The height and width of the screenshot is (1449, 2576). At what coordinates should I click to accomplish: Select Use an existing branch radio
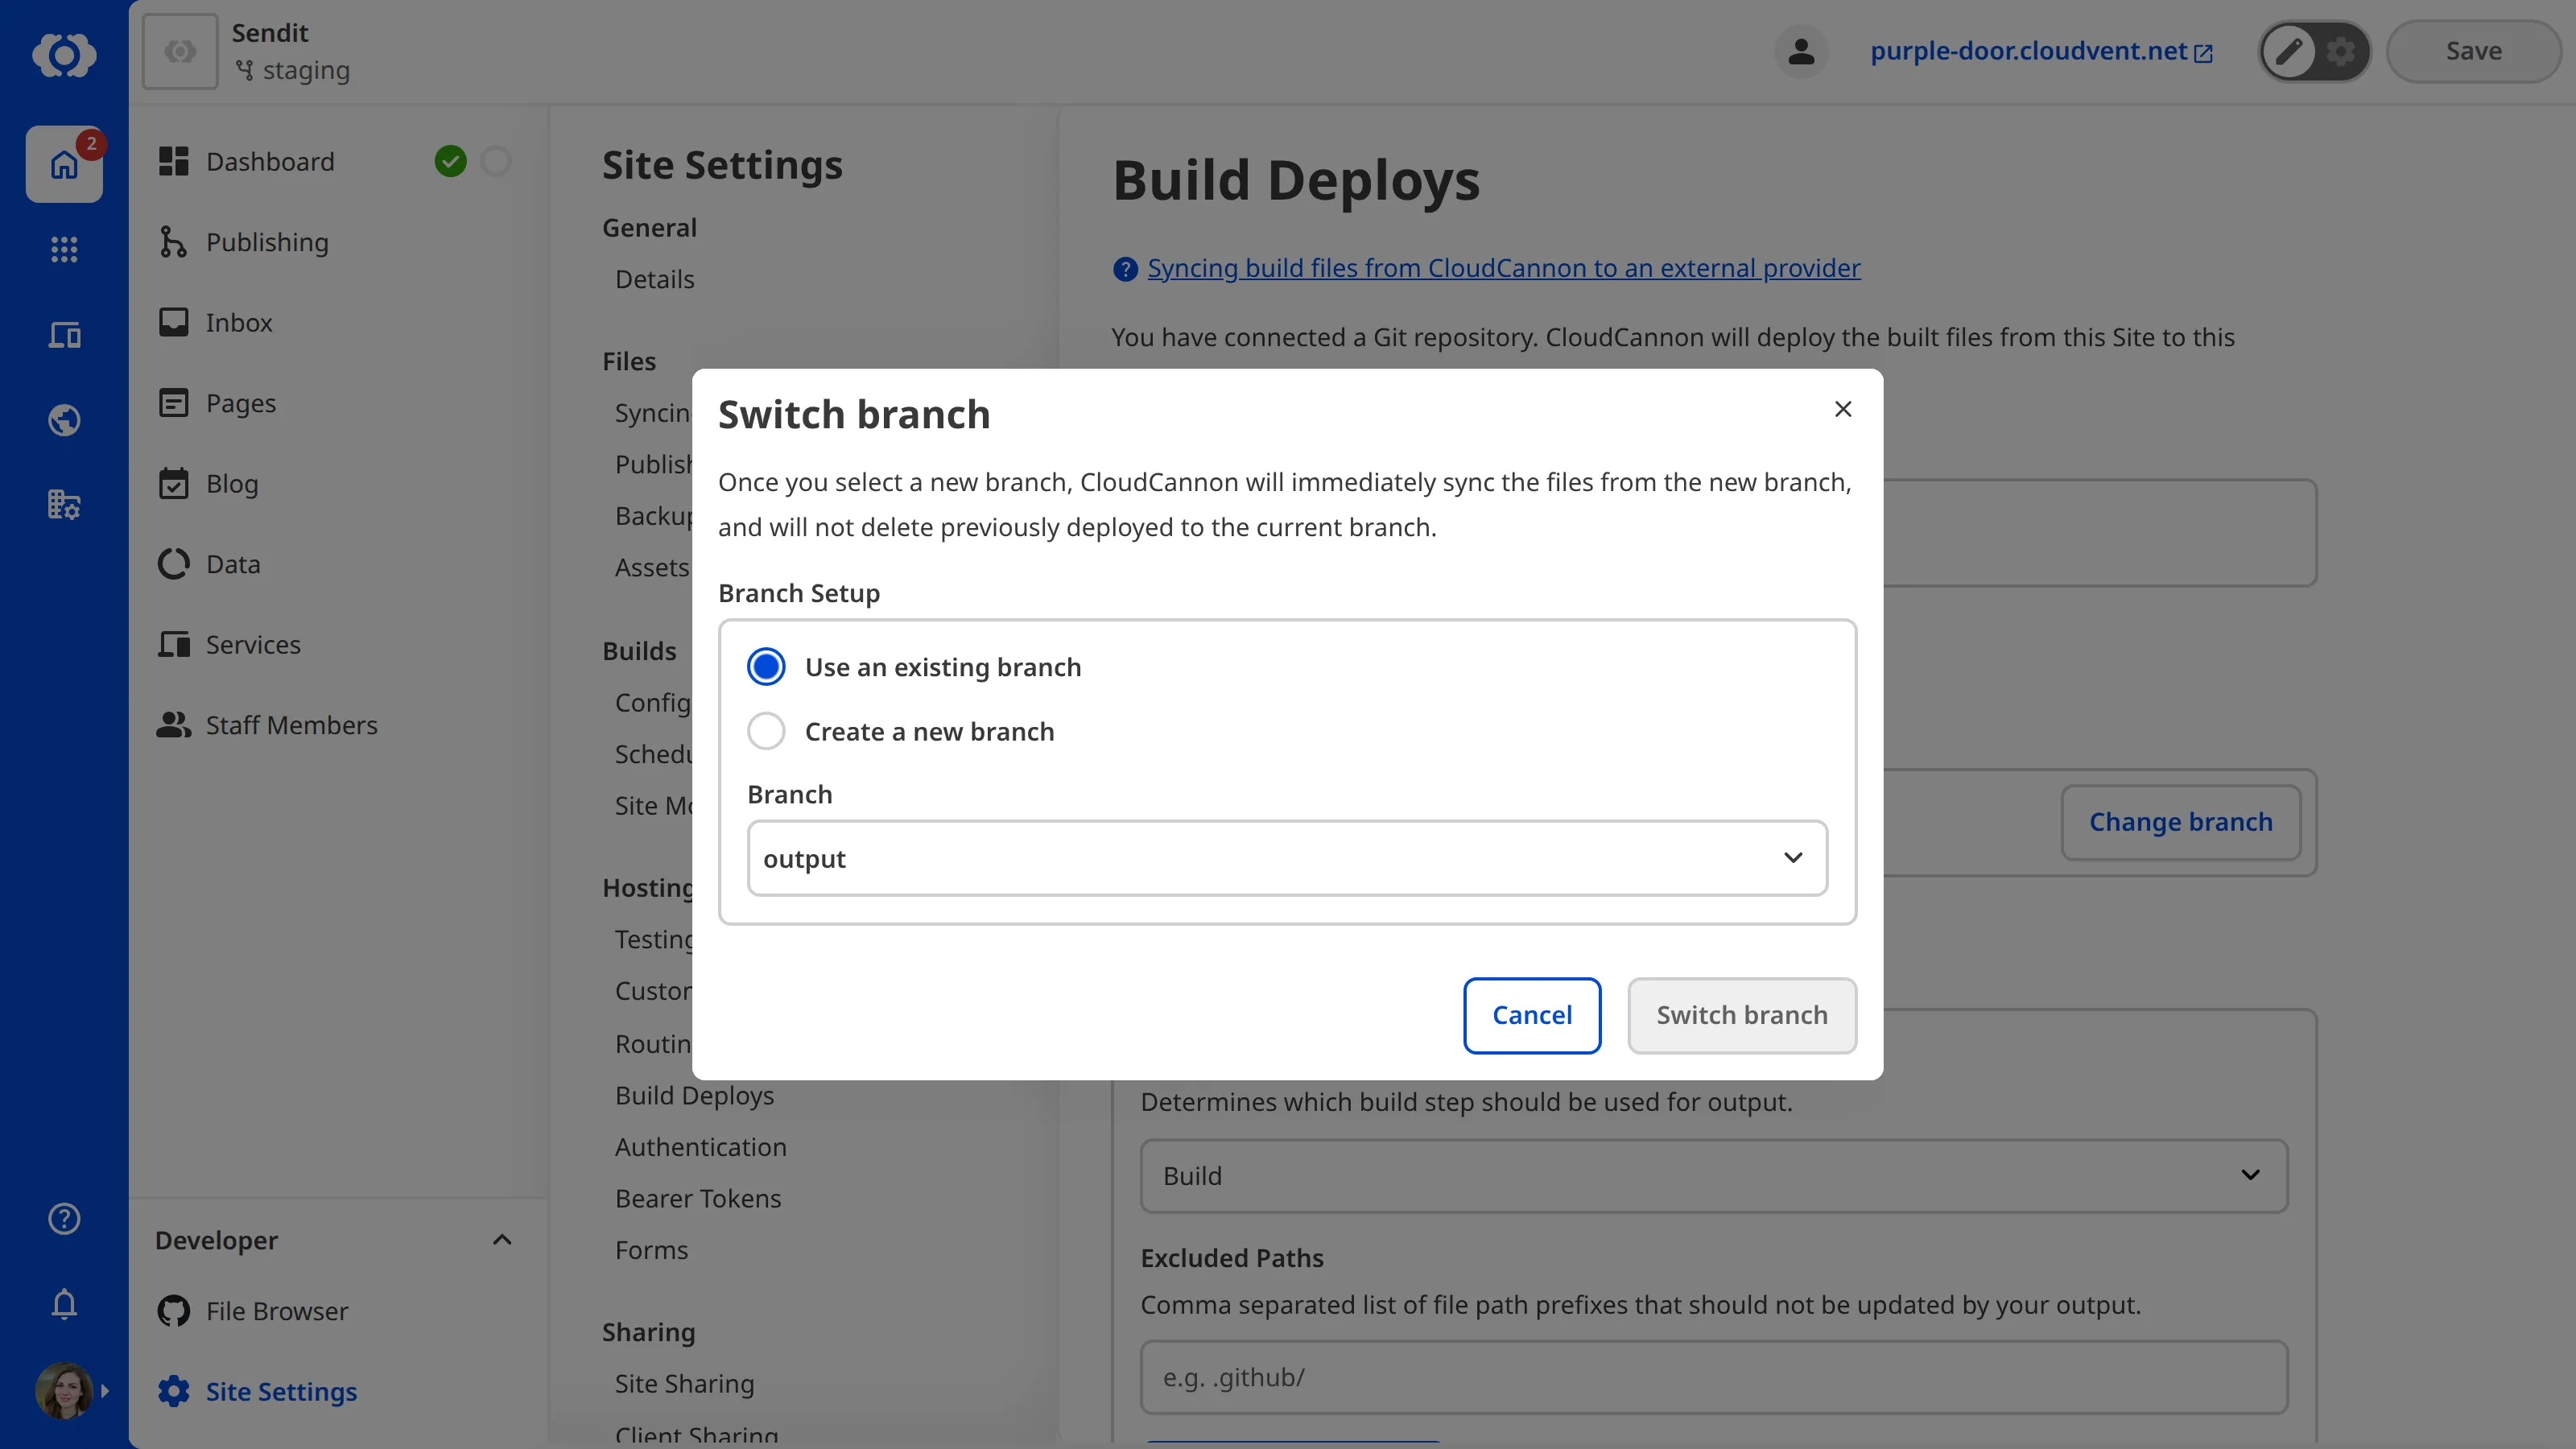[766, 667]
